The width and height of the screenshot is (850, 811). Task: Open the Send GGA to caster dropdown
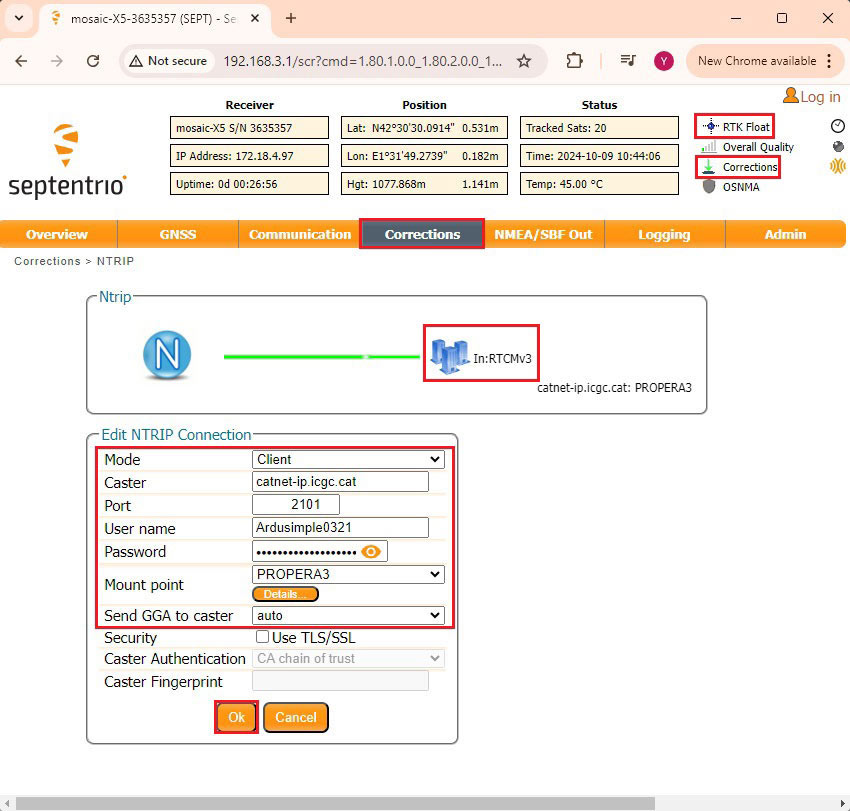click(x=348, y=616)
